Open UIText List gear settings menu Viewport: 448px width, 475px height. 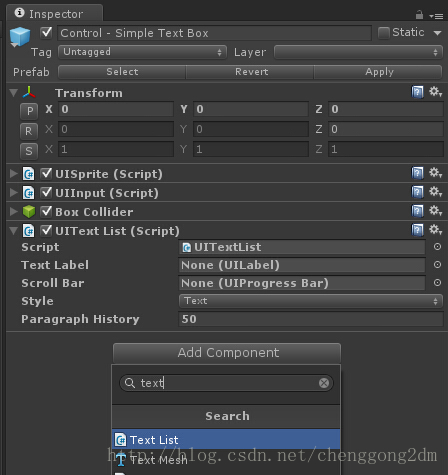(435, 230)
